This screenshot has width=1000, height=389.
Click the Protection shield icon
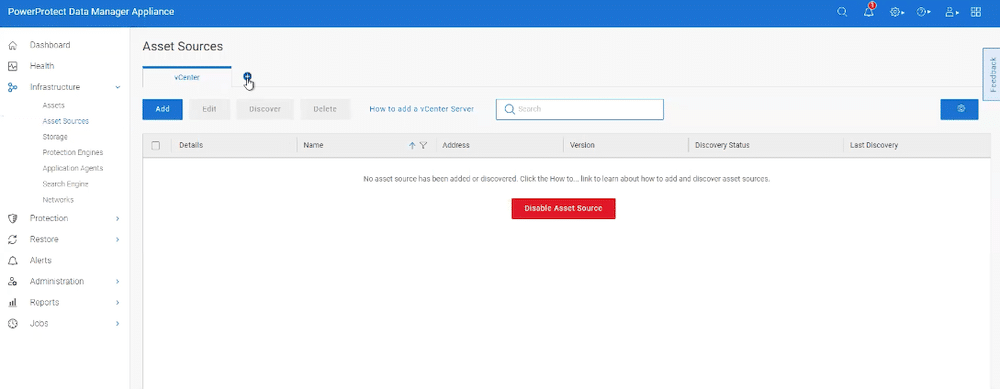point(12,219)
